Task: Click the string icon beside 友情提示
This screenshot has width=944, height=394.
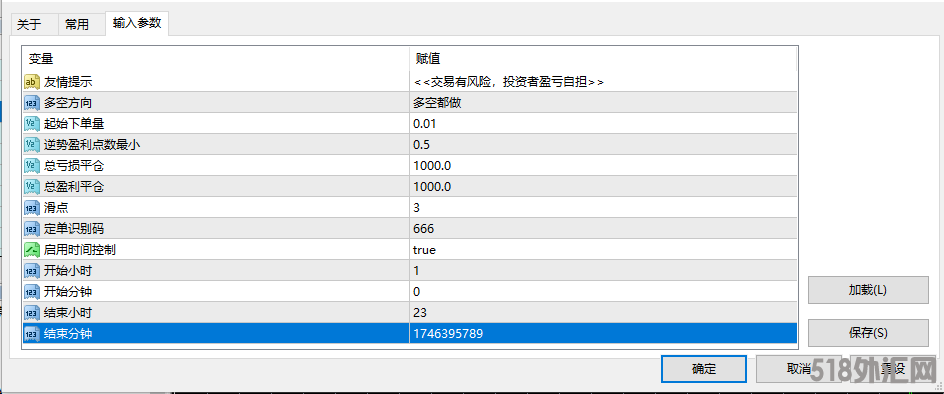Action: click(x=32, y=81)
